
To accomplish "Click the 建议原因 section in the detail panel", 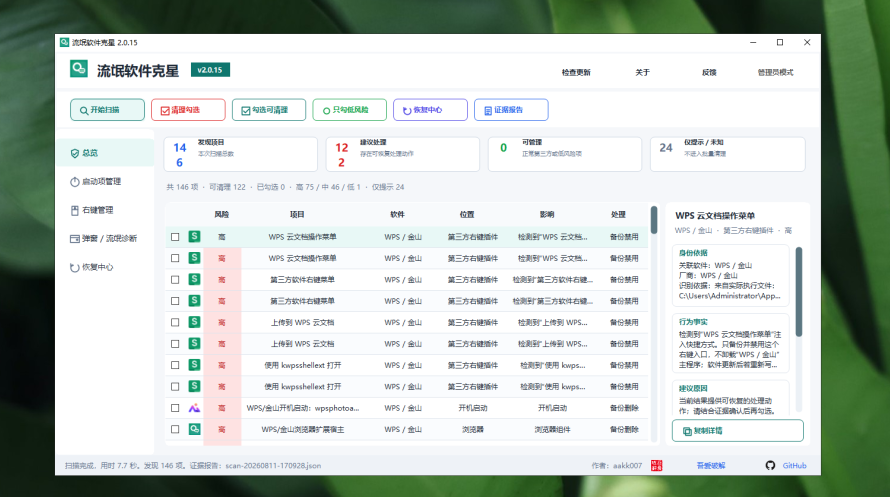I will pos(731,399).
